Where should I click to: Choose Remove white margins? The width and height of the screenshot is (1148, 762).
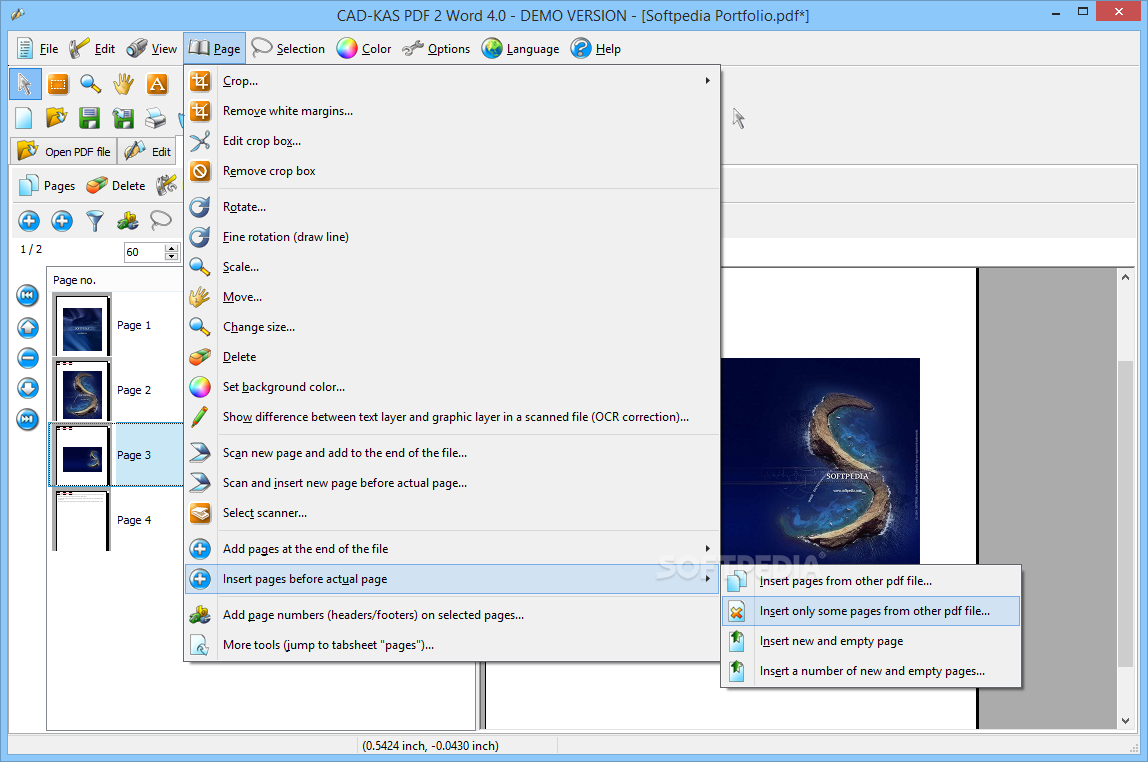coord(452,111)
